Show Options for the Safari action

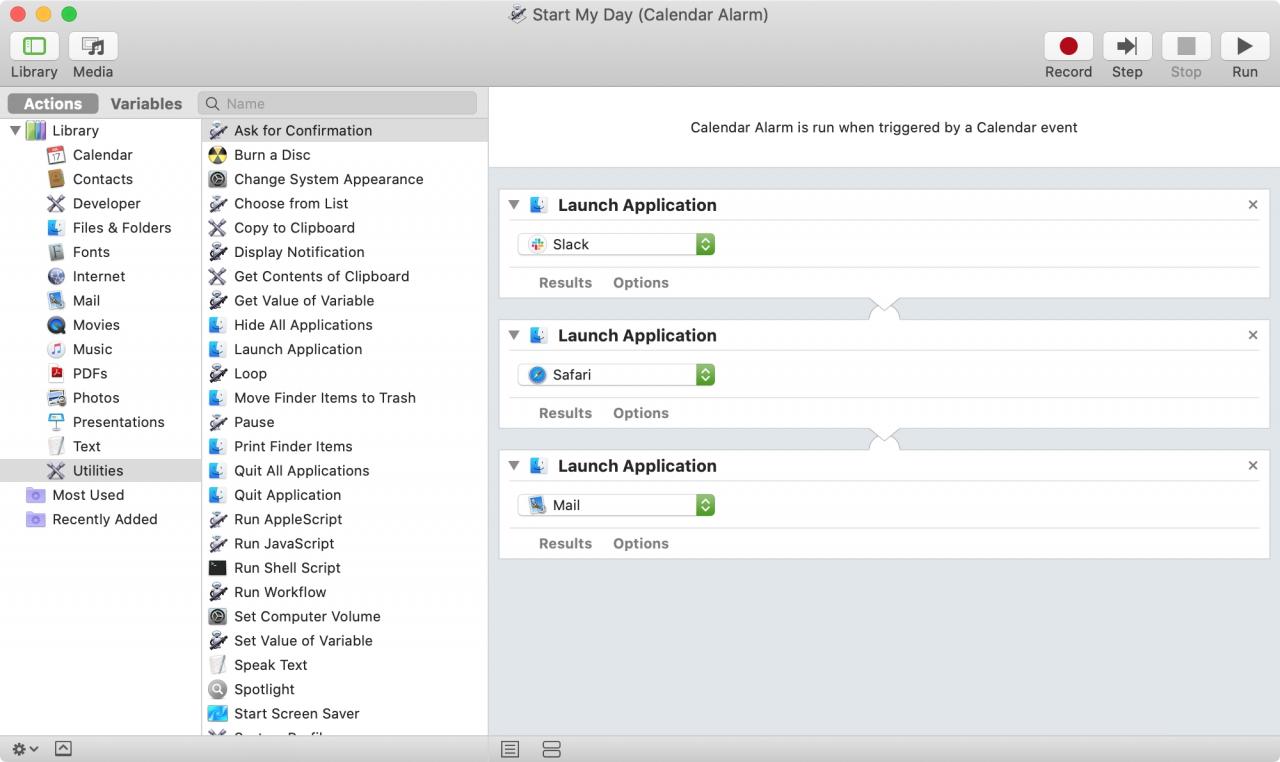click(641, 413)
